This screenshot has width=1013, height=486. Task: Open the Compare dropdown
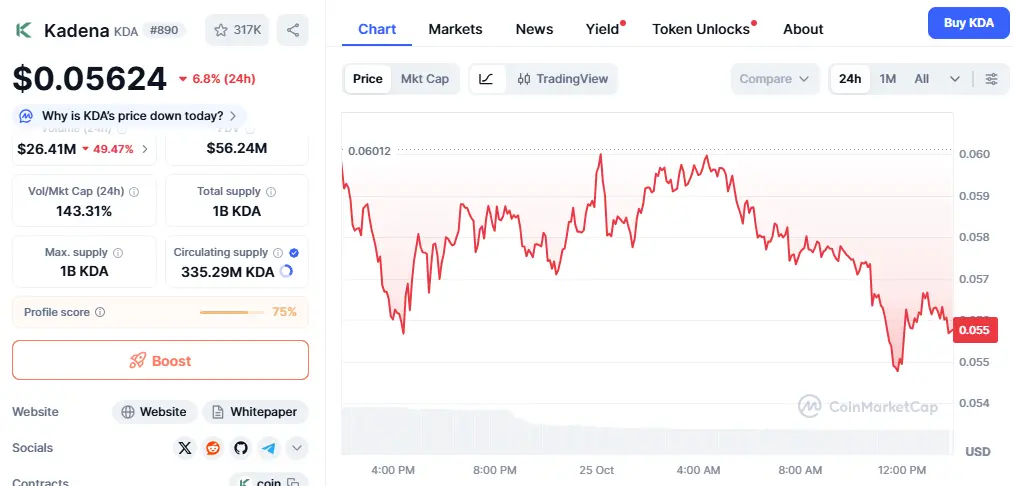coord(775,79)
